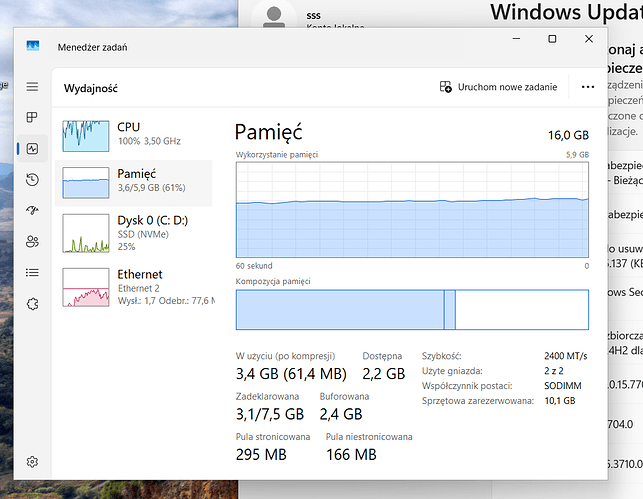
Task: Open App history from sidebar
Action: [32, 180]
